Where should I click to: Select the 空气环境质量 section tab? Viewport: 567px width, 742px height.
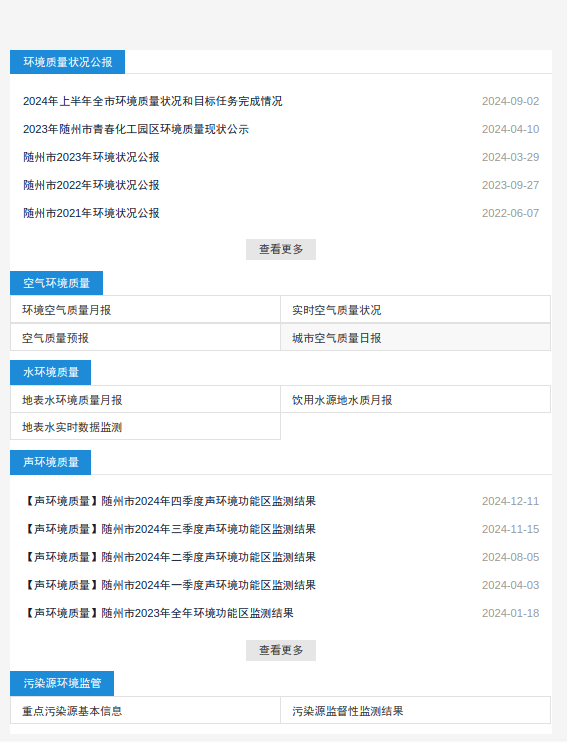56,283
